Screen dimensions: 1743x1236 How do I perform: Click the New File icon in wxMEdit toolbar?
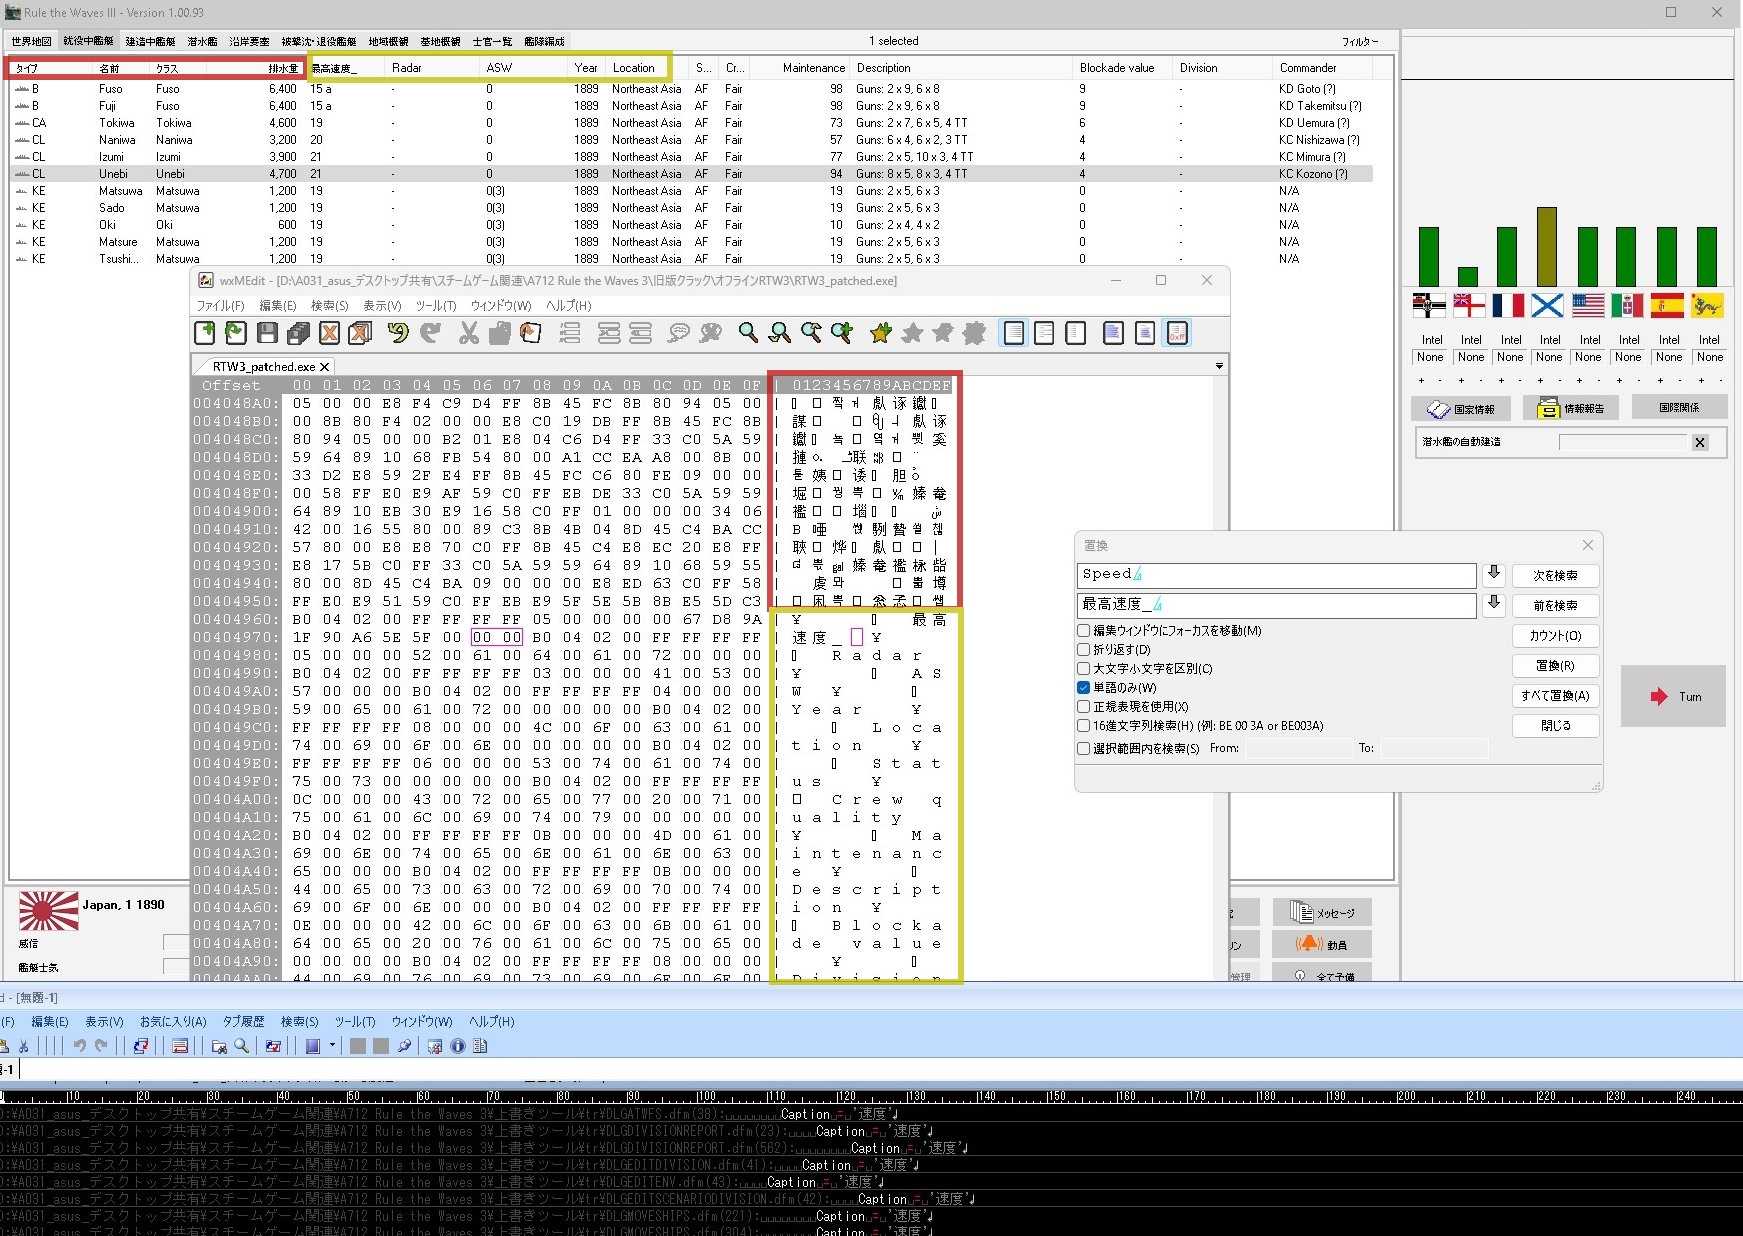(205, 333)
